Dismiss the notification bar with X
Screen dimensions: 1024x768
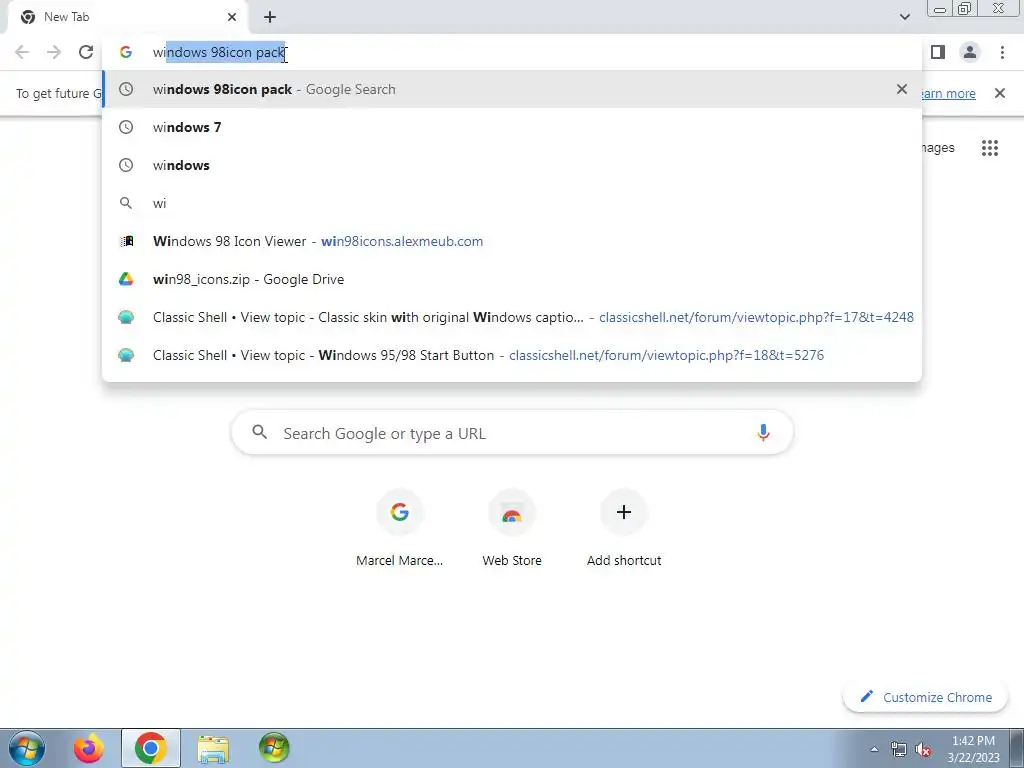1000,93
